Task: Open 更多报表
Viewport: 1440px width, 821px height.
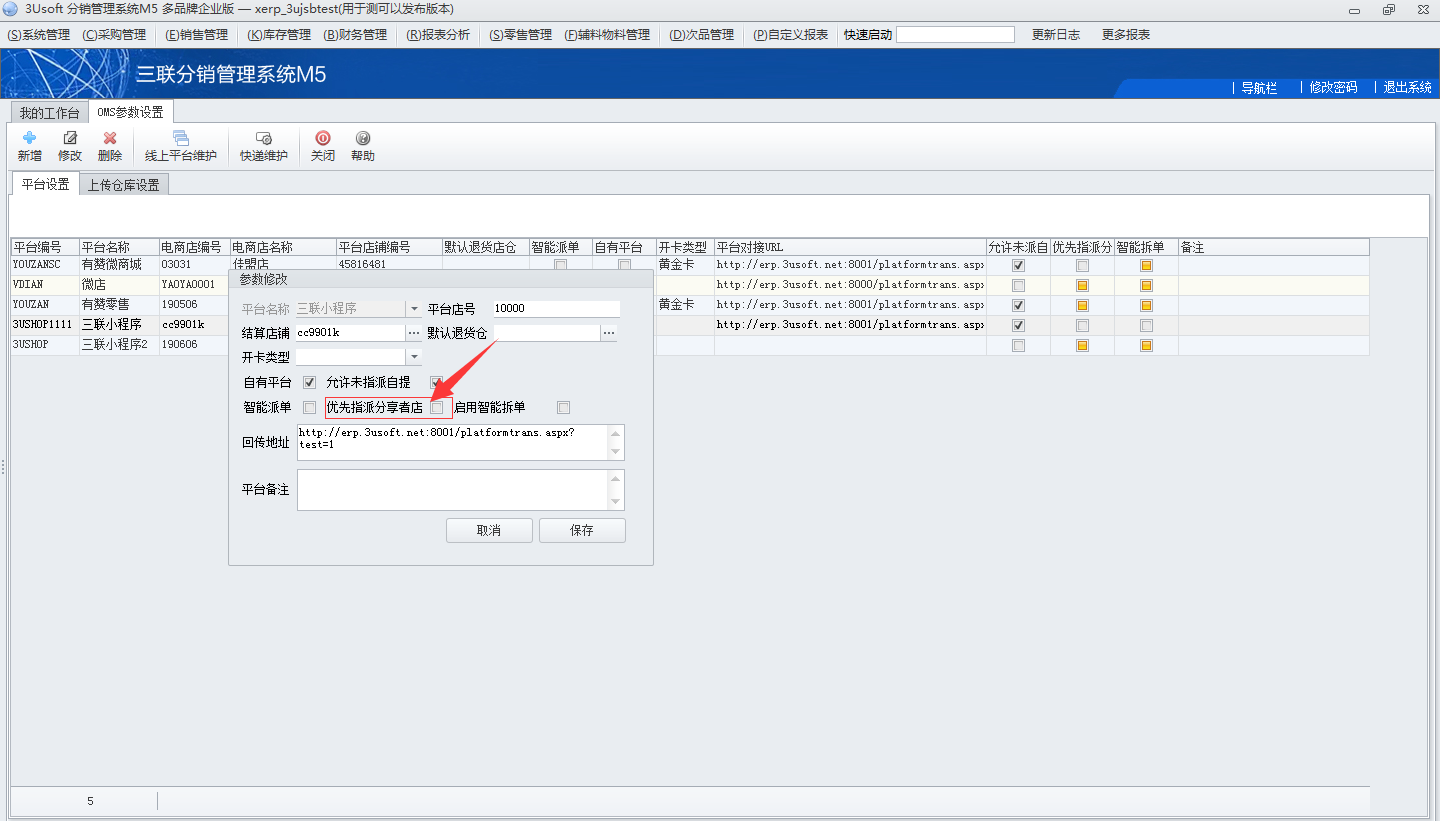Action: [1126, 34]
